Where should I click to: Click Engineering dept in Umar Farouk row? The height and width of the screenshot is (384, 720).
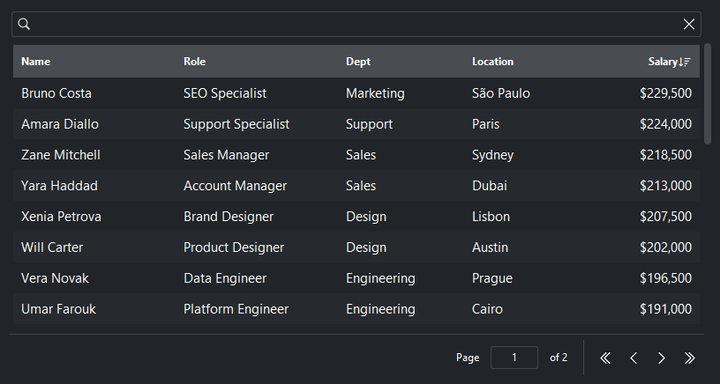coord(381,309)
